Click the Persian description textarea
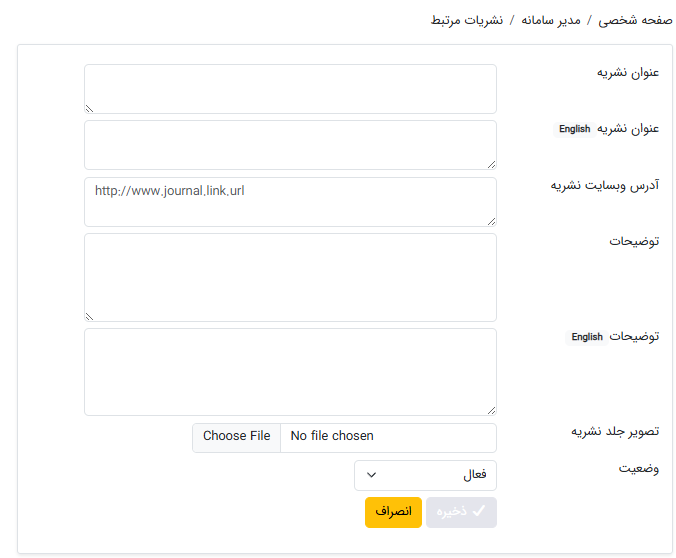The width and height of the screenshot is (676, 558). [290, 277]
